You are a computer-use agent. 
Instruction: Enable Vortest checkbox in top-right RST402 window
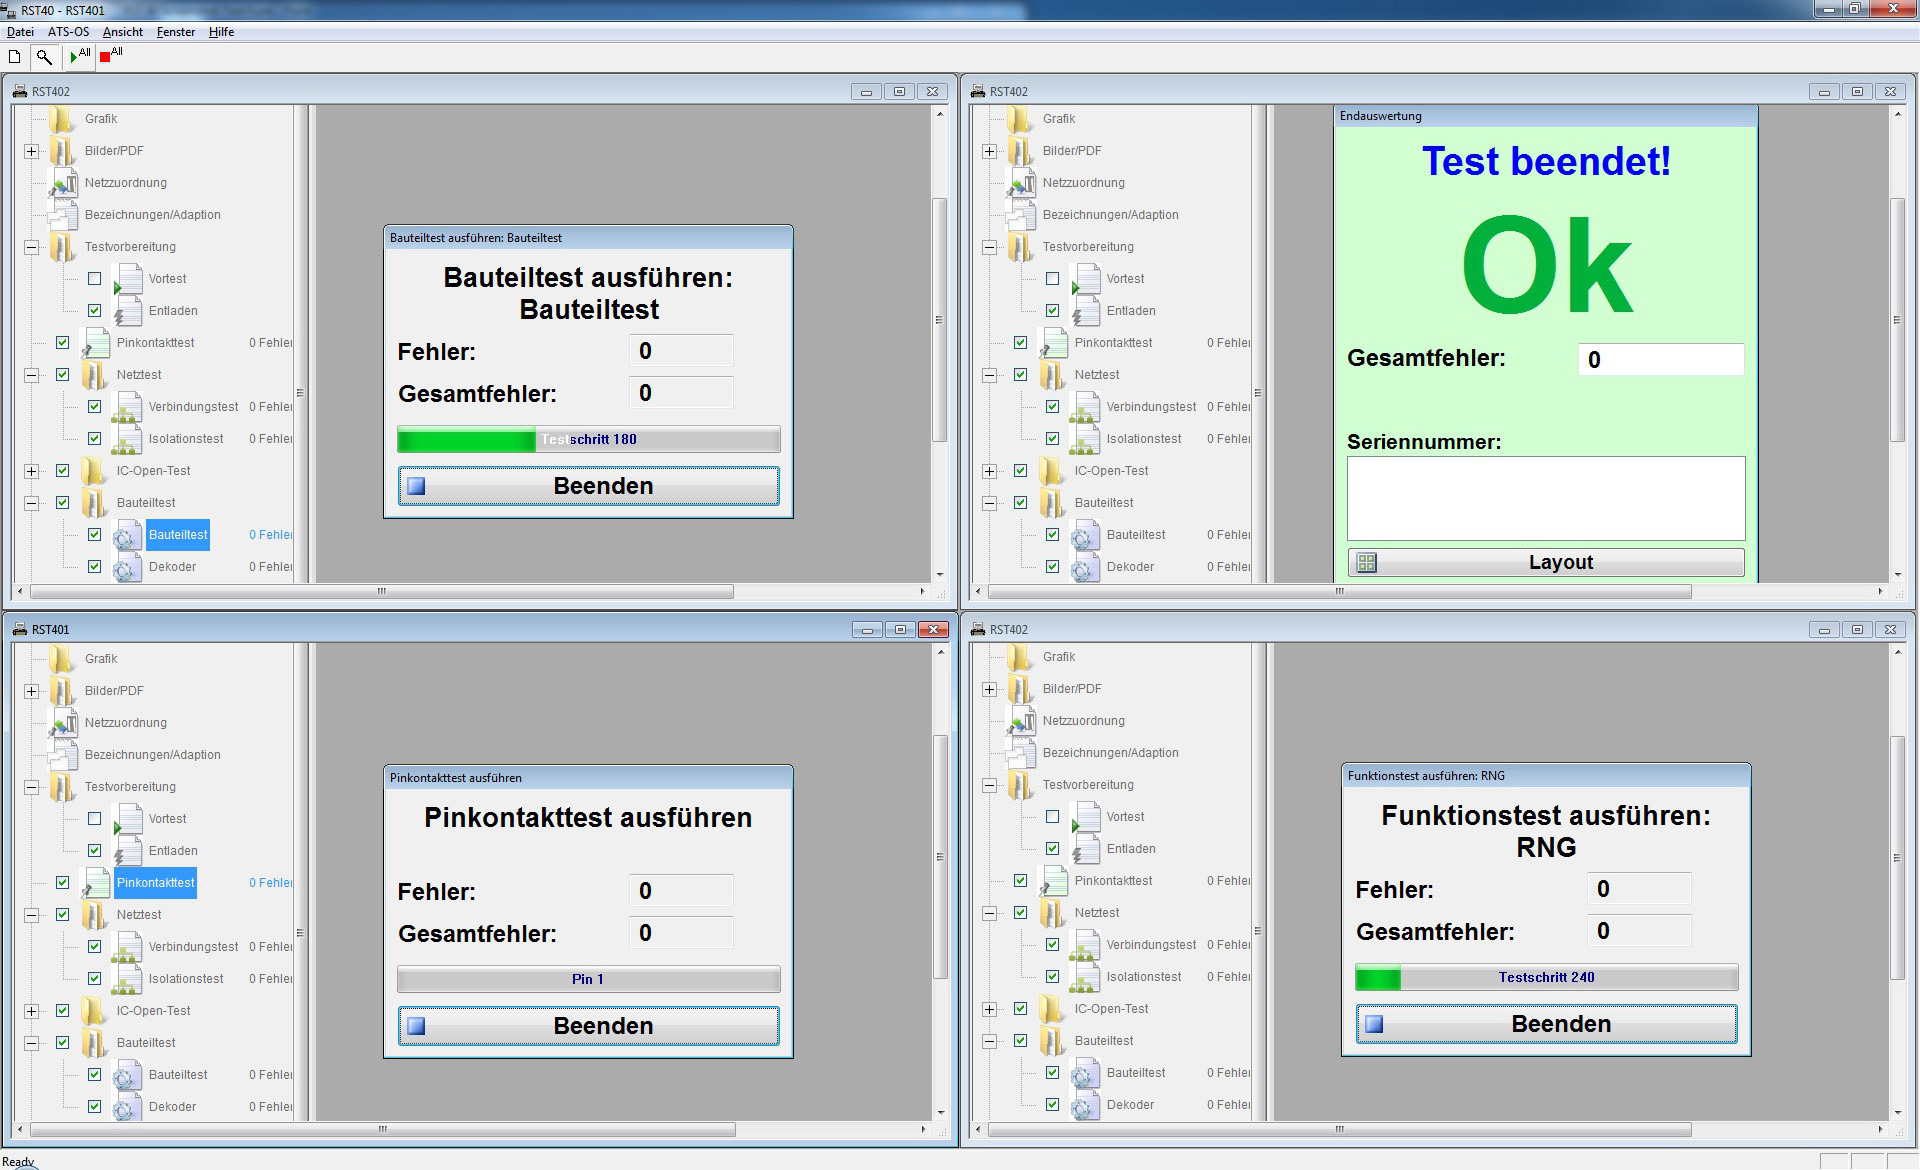(1052, 279)
